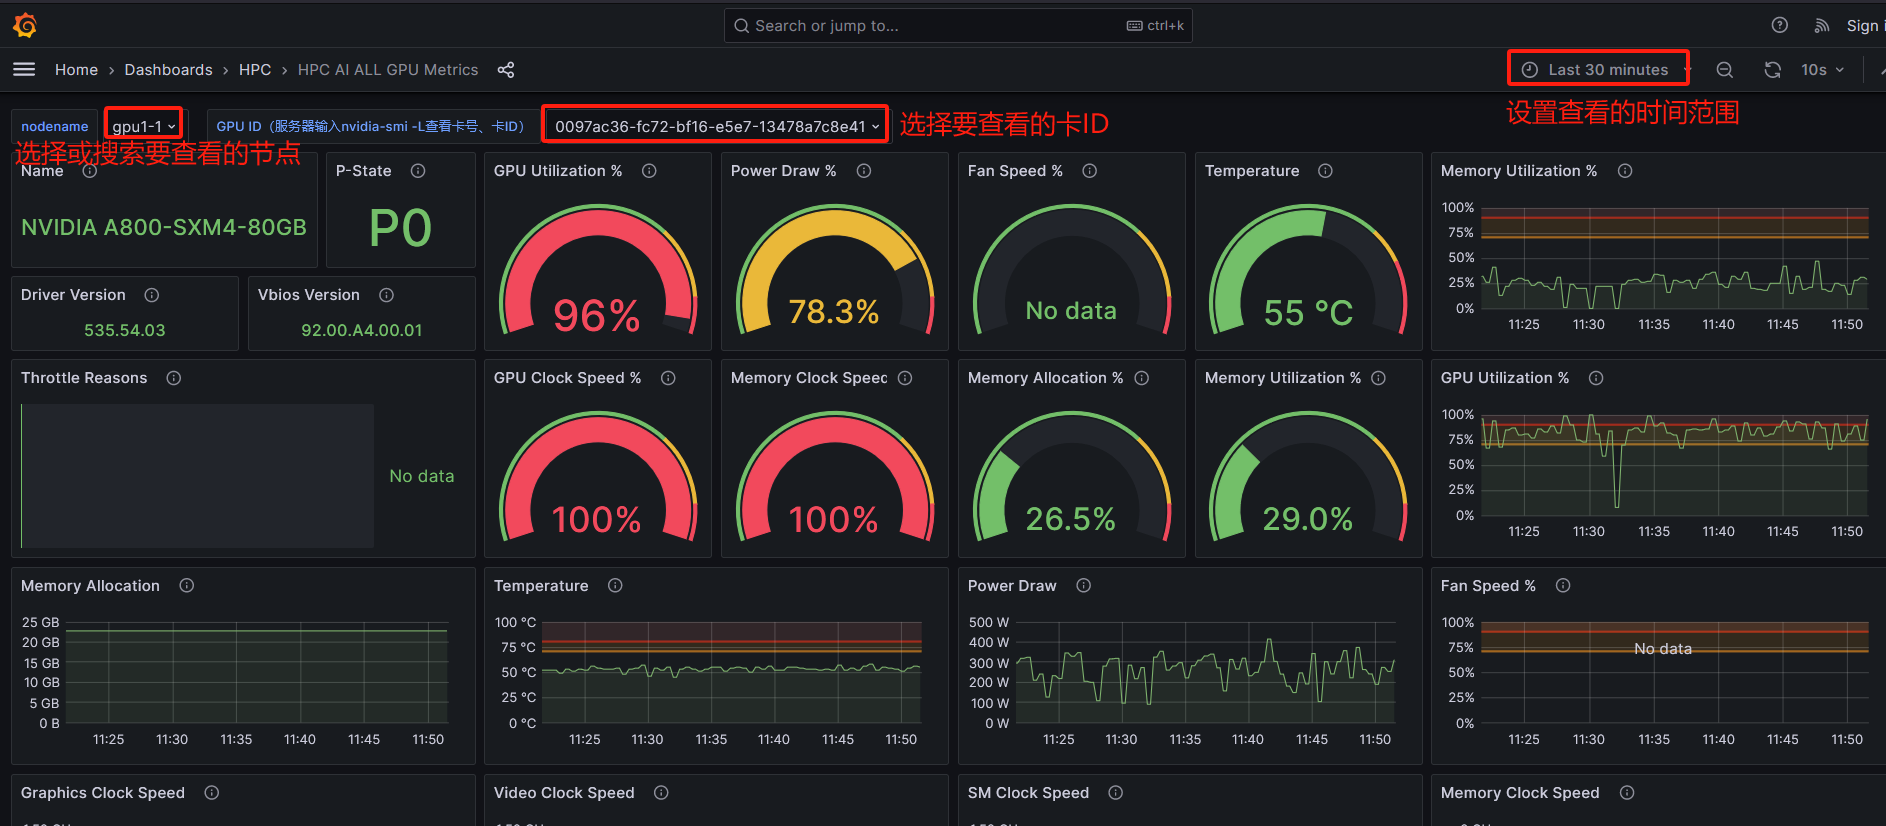The image size is (1886, 826).
Task: Click the GPU ID variable label
Action: click(x=370, y=126)
